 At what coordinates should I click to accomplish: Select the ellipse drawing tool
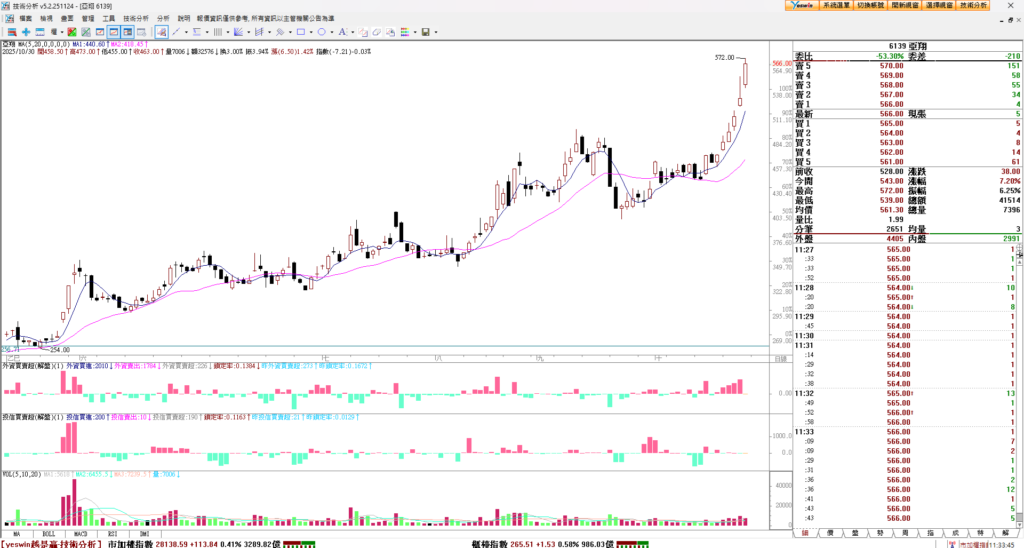(321, 32)
